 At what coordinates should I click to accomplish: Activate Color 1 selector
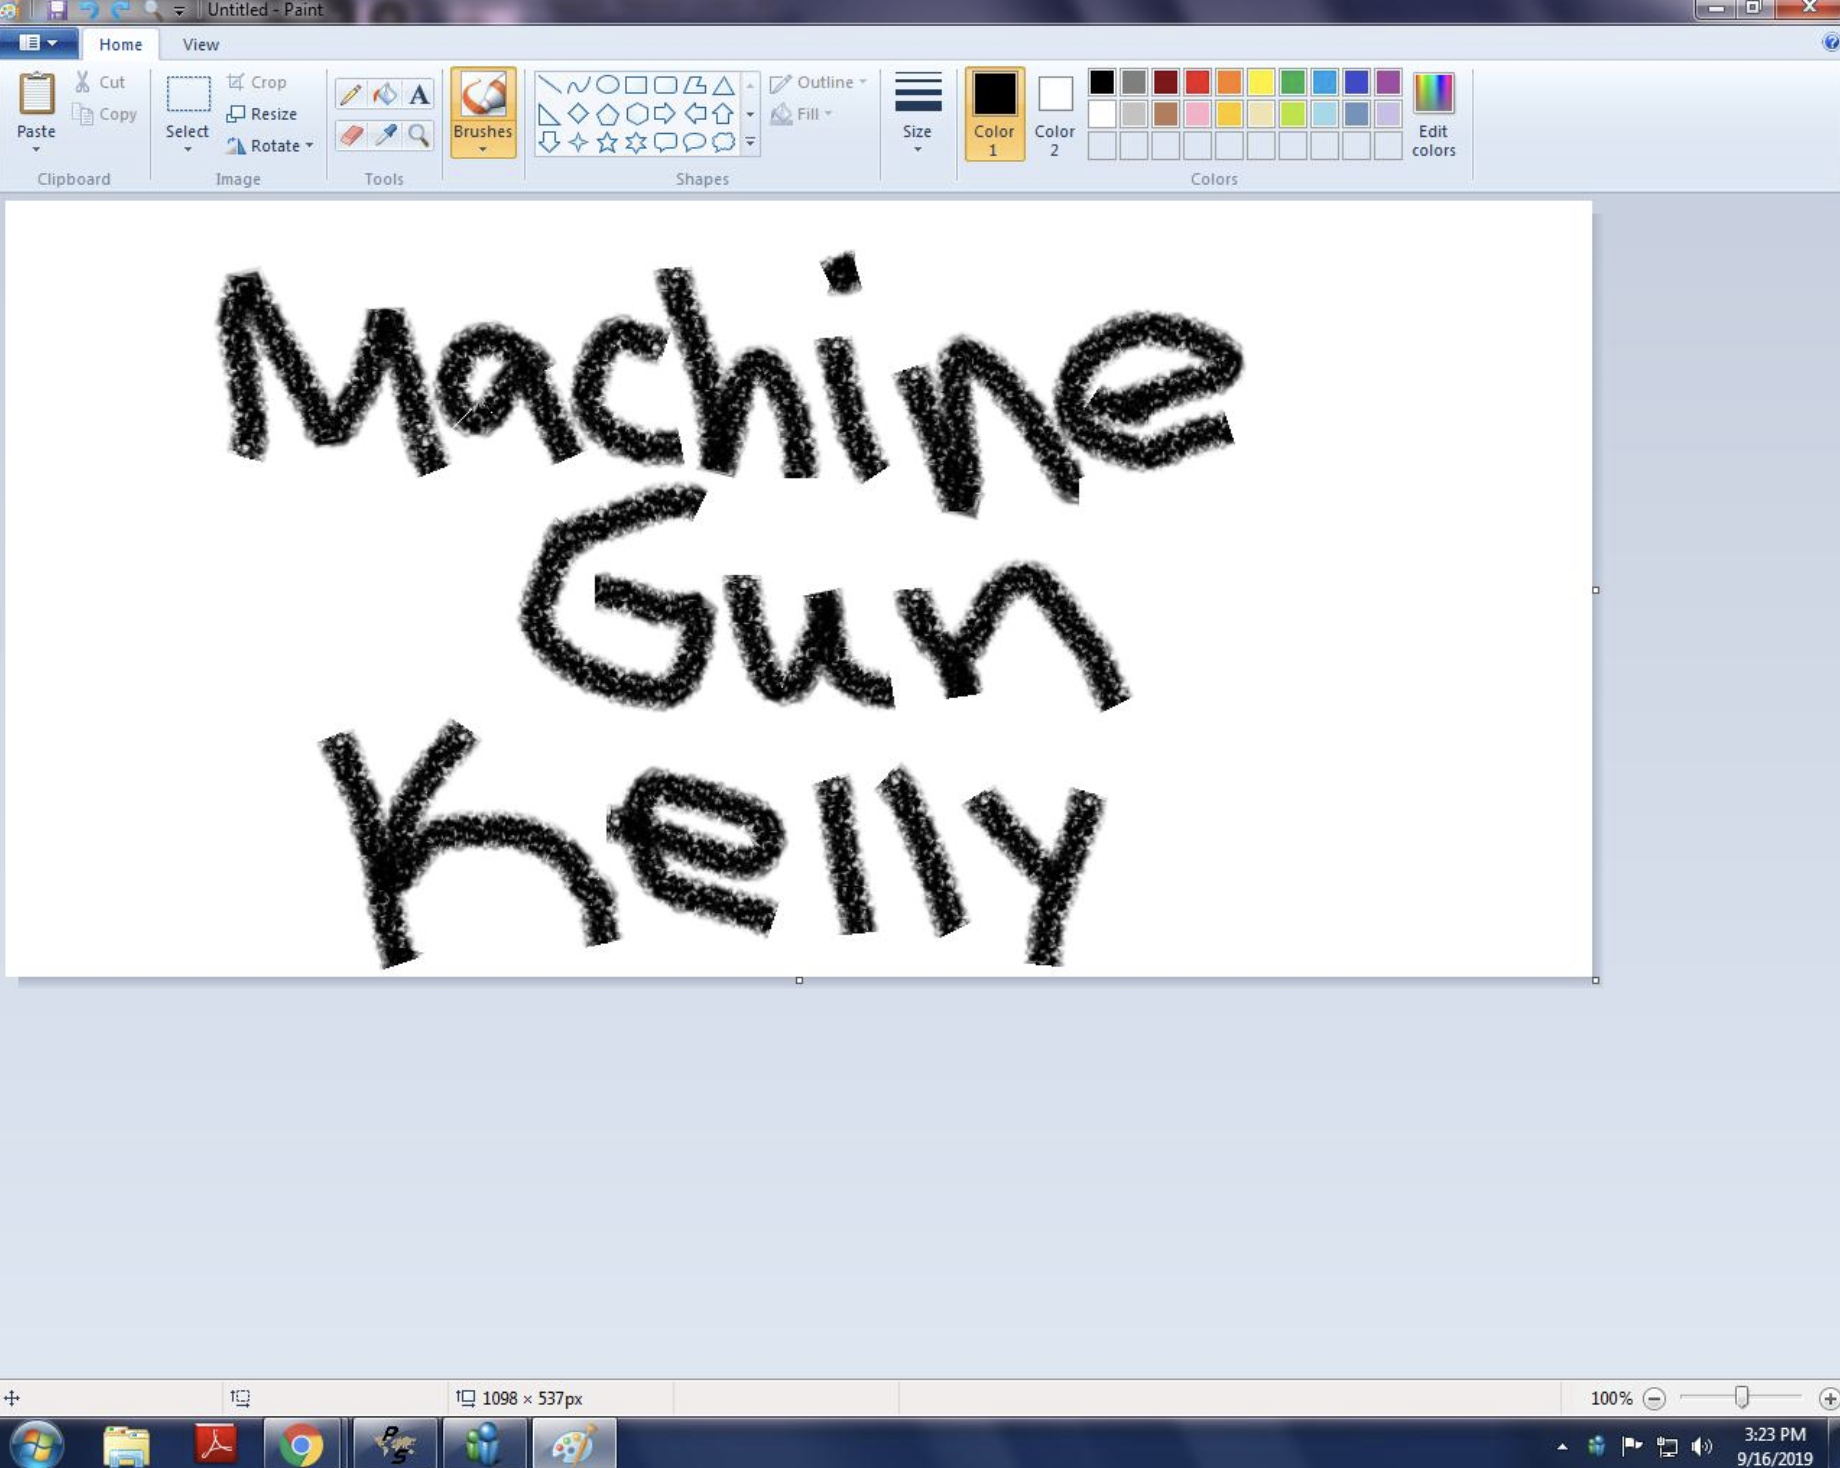coord(994,114)
